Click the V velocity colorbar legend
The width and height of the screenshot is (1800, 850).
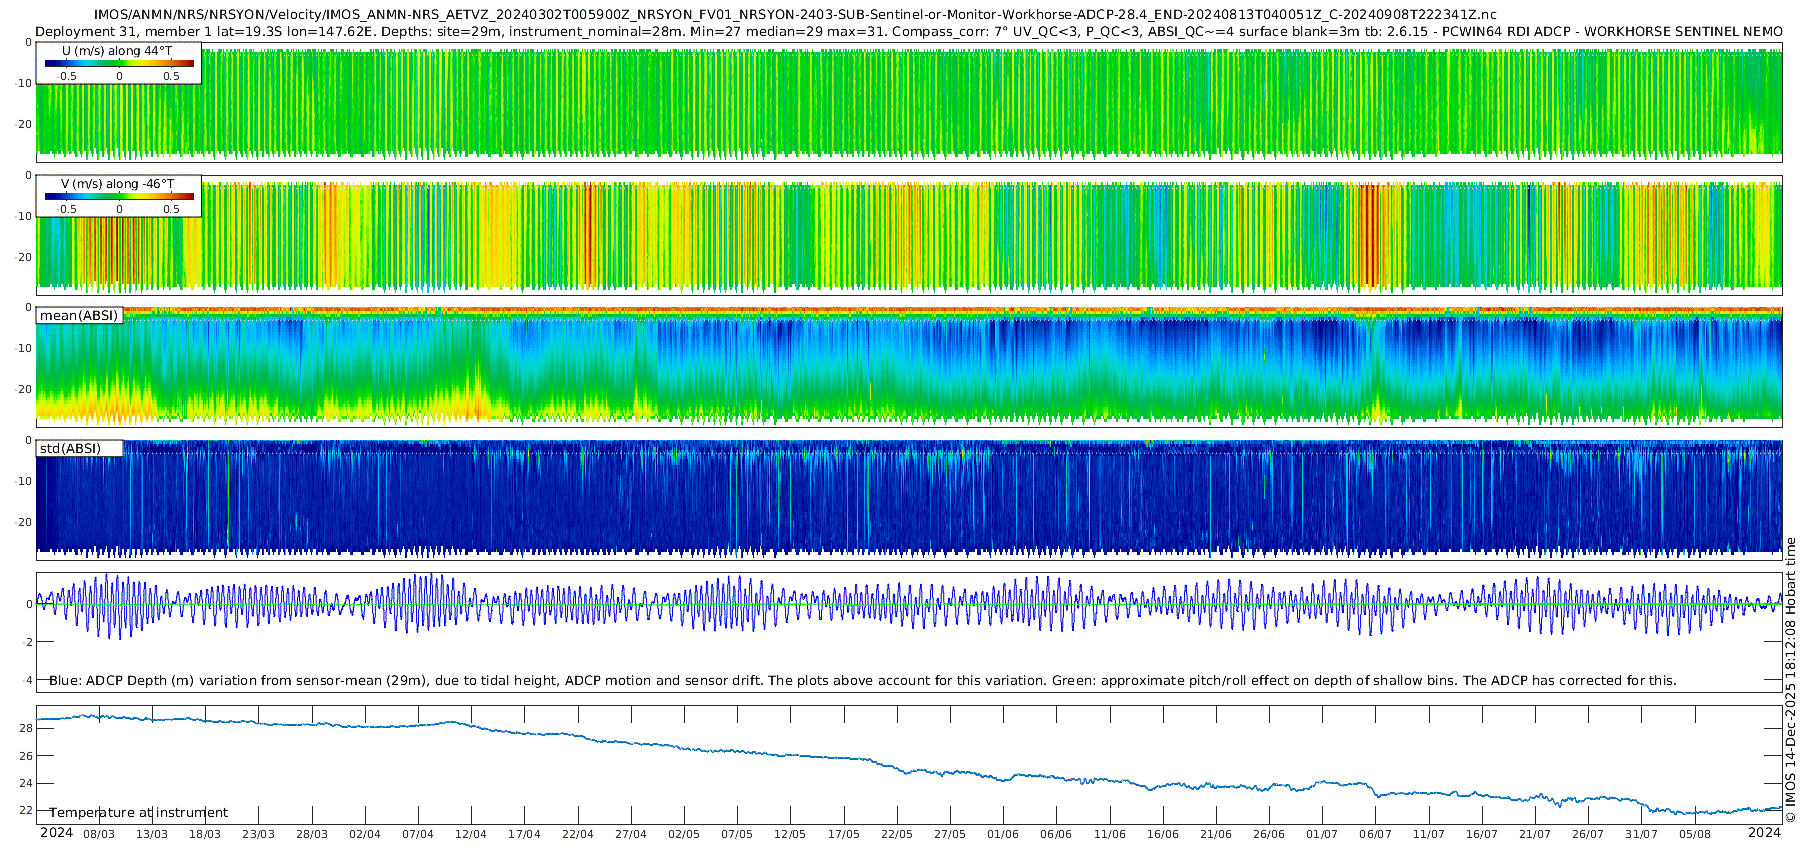click(x=119, y=196)
